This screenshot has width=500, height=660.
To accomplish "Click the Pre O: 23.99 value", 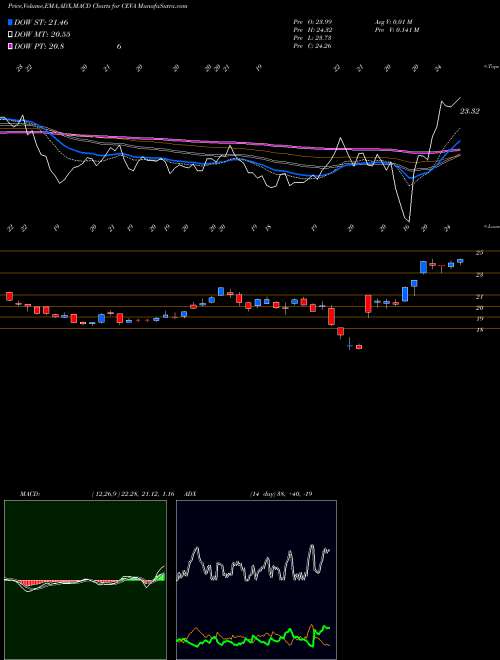I will tap(313, 21).
